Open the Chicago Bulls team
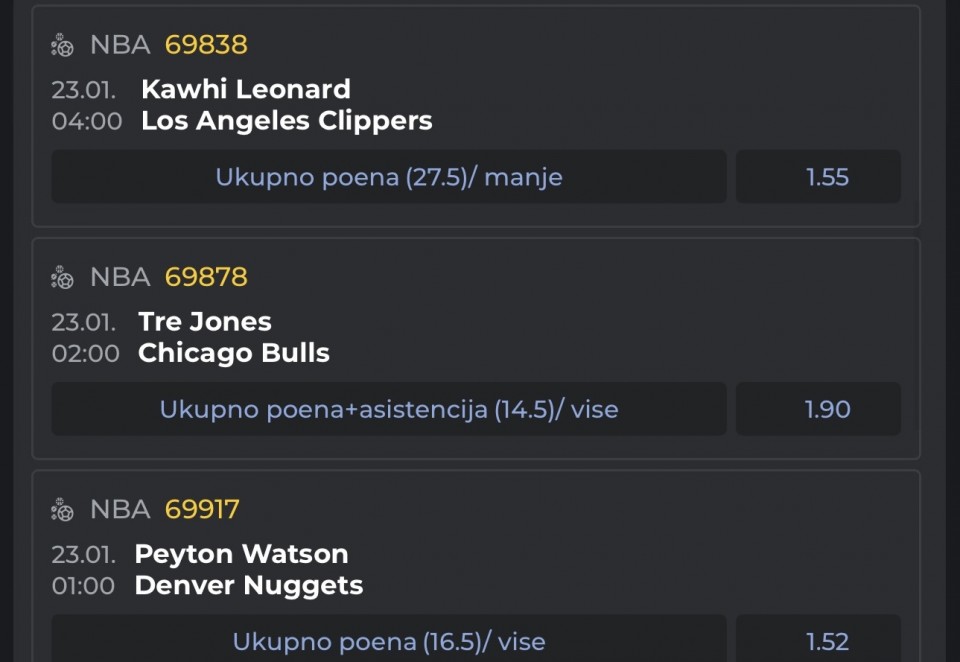The height and width of the screenshot is (662, 960). pyautogui.click(x=234, y=353)
